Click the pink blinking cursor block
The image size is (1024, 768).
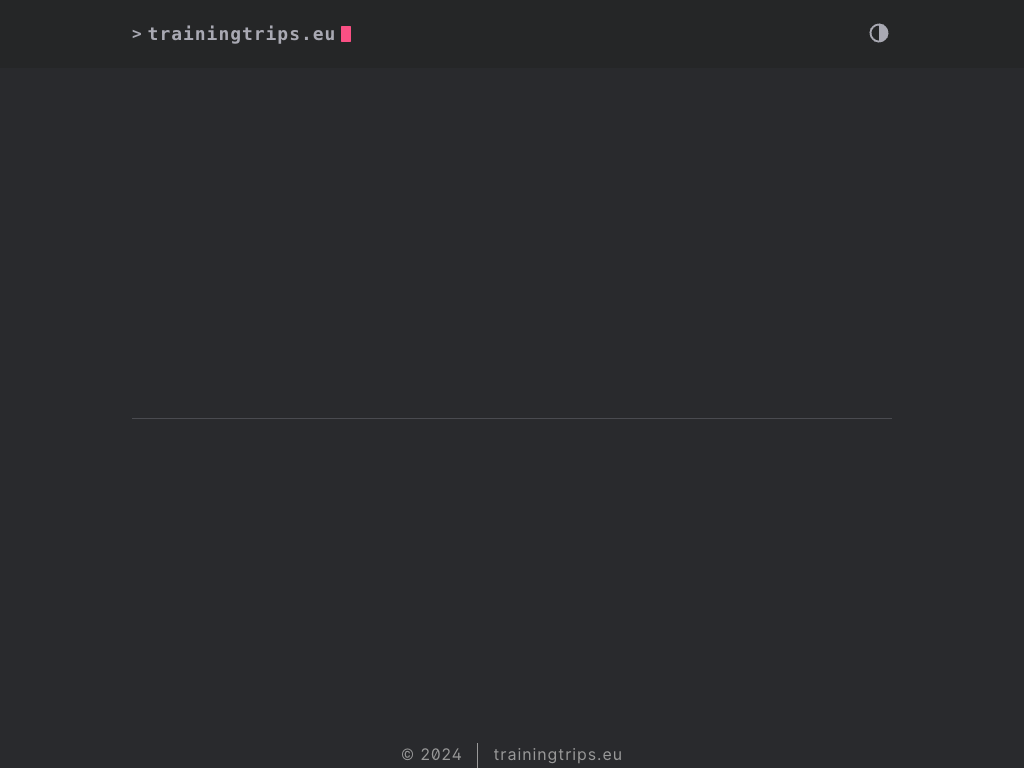click(346, 34)
